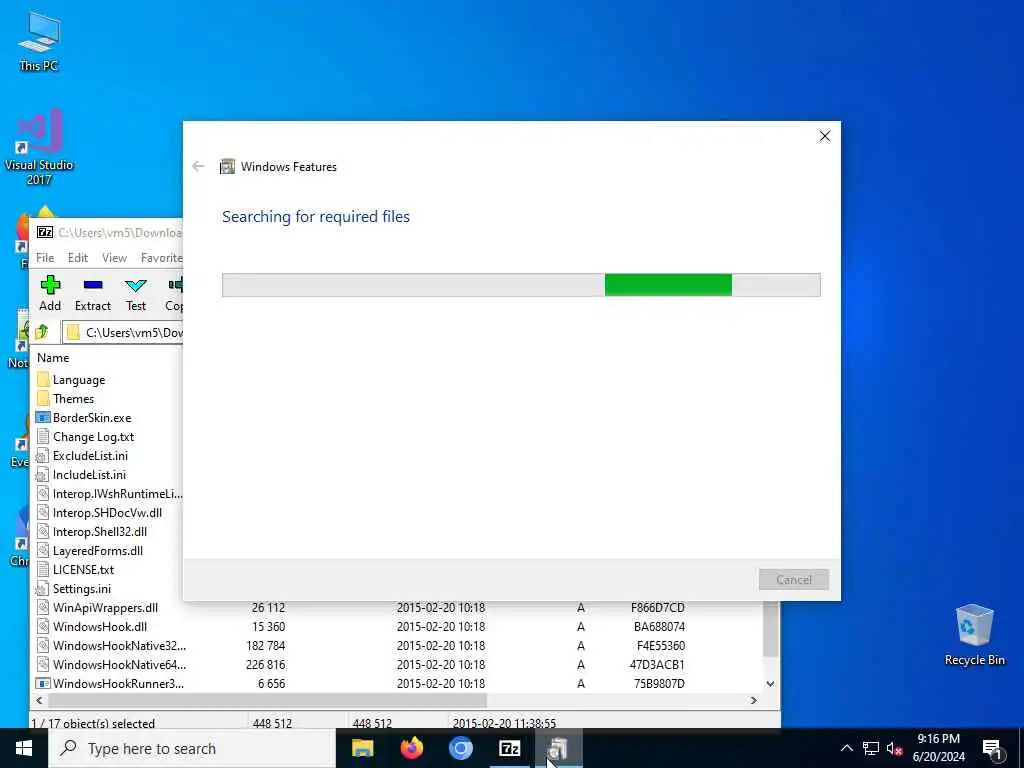This screenshot has width=1024, height=768.
Task: Click BorderSkin.exe file icon
Action: coord(43,418)
